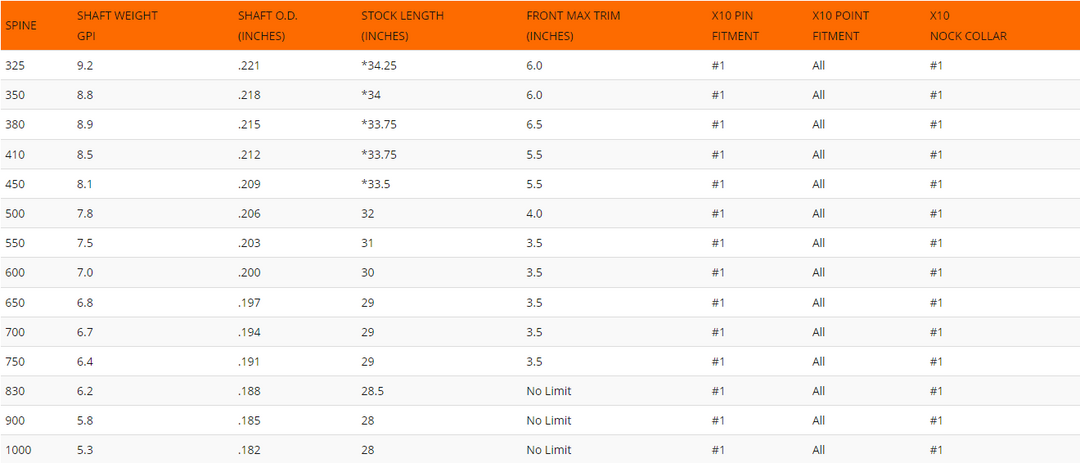Click the 28.5 stock length value
Viewport: 1080px width, 463px height.
374,391
